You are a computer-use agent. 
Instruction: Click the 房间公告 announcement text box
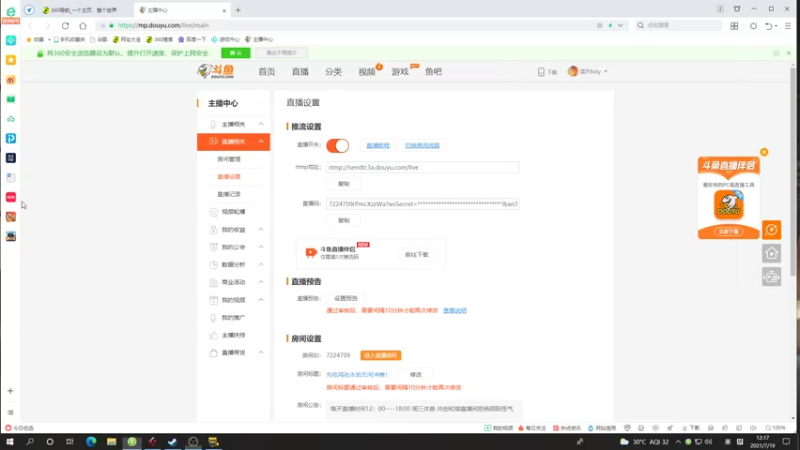[x=424, y=409]
